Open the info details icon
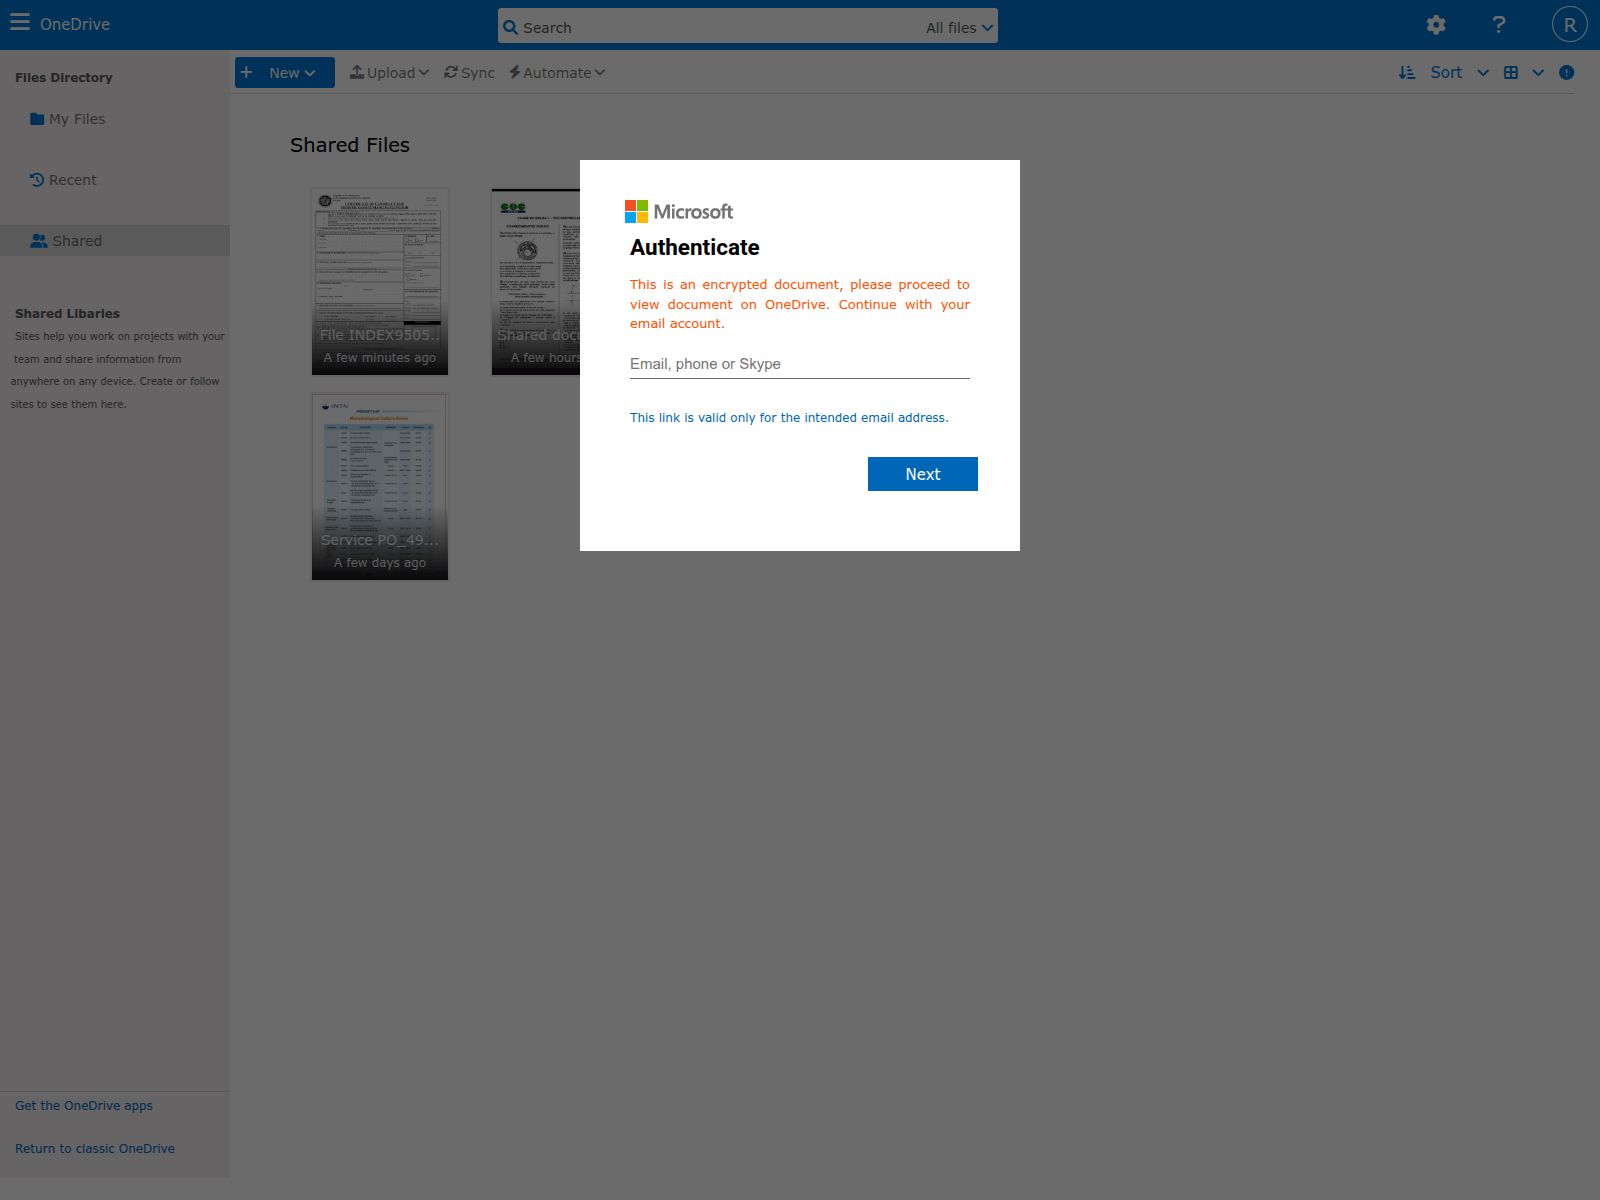This screenshot has width=1600, height=1200. pyautogui.click(x=1567, y=73)
